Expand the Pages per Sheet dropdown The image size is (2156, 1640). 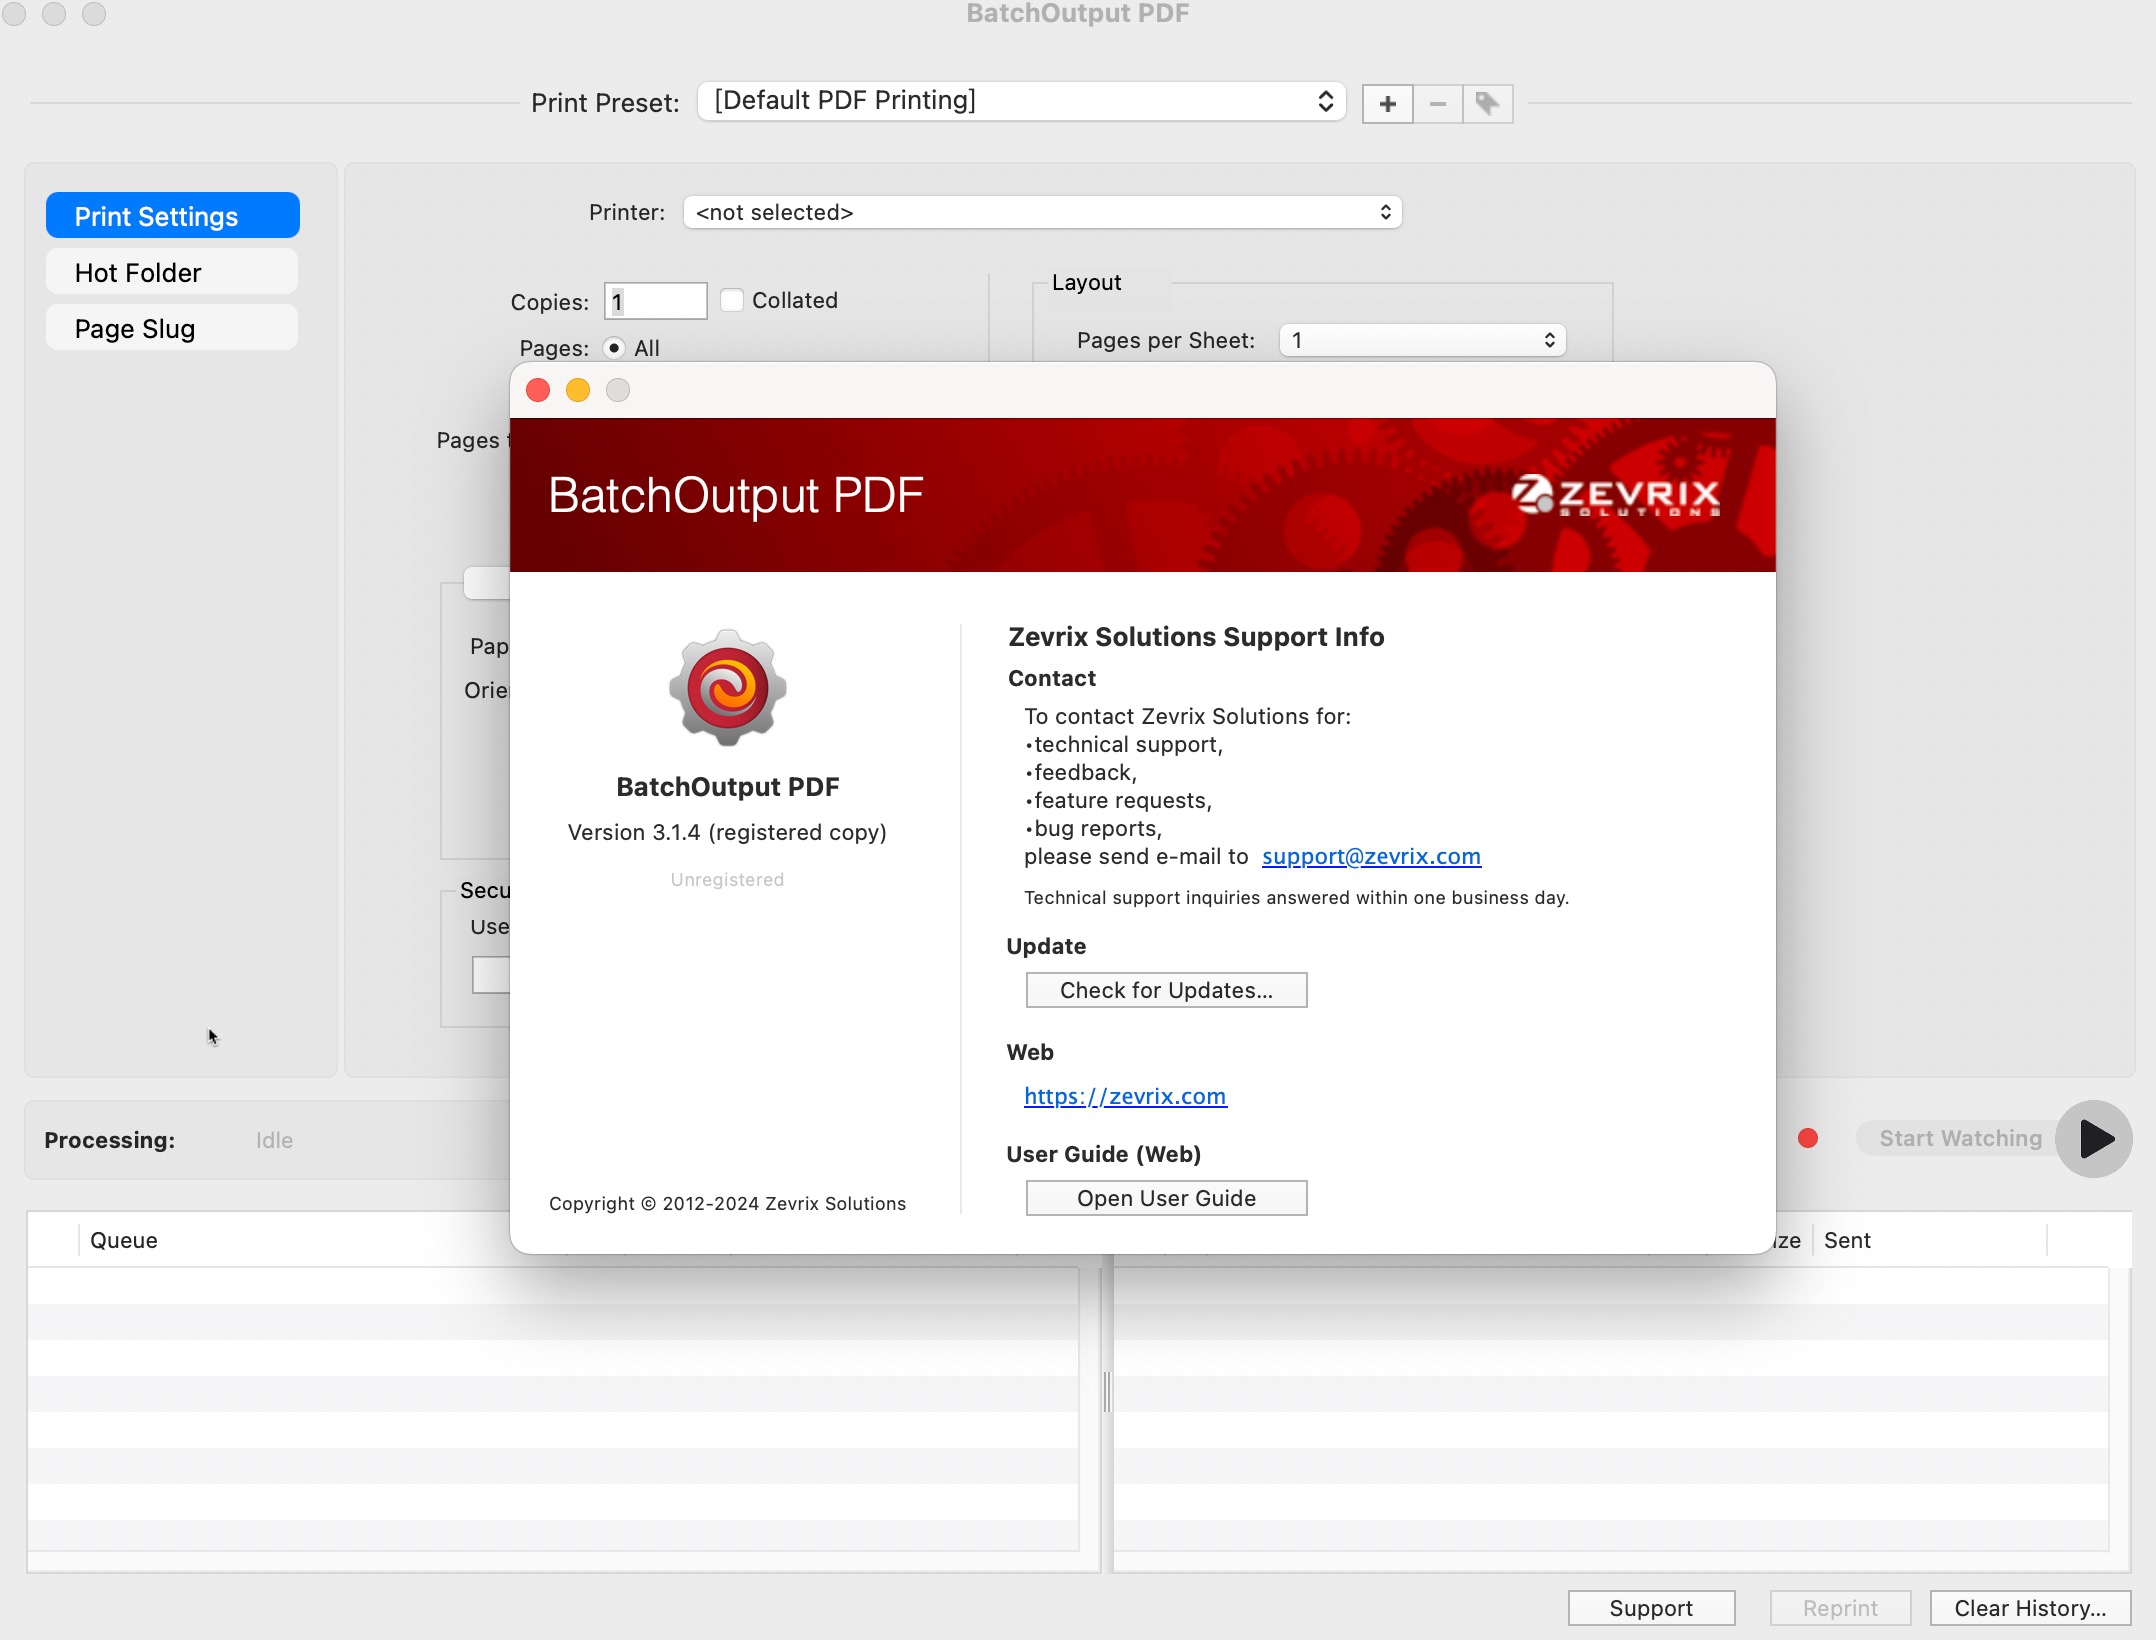[x=1422, y=340]
